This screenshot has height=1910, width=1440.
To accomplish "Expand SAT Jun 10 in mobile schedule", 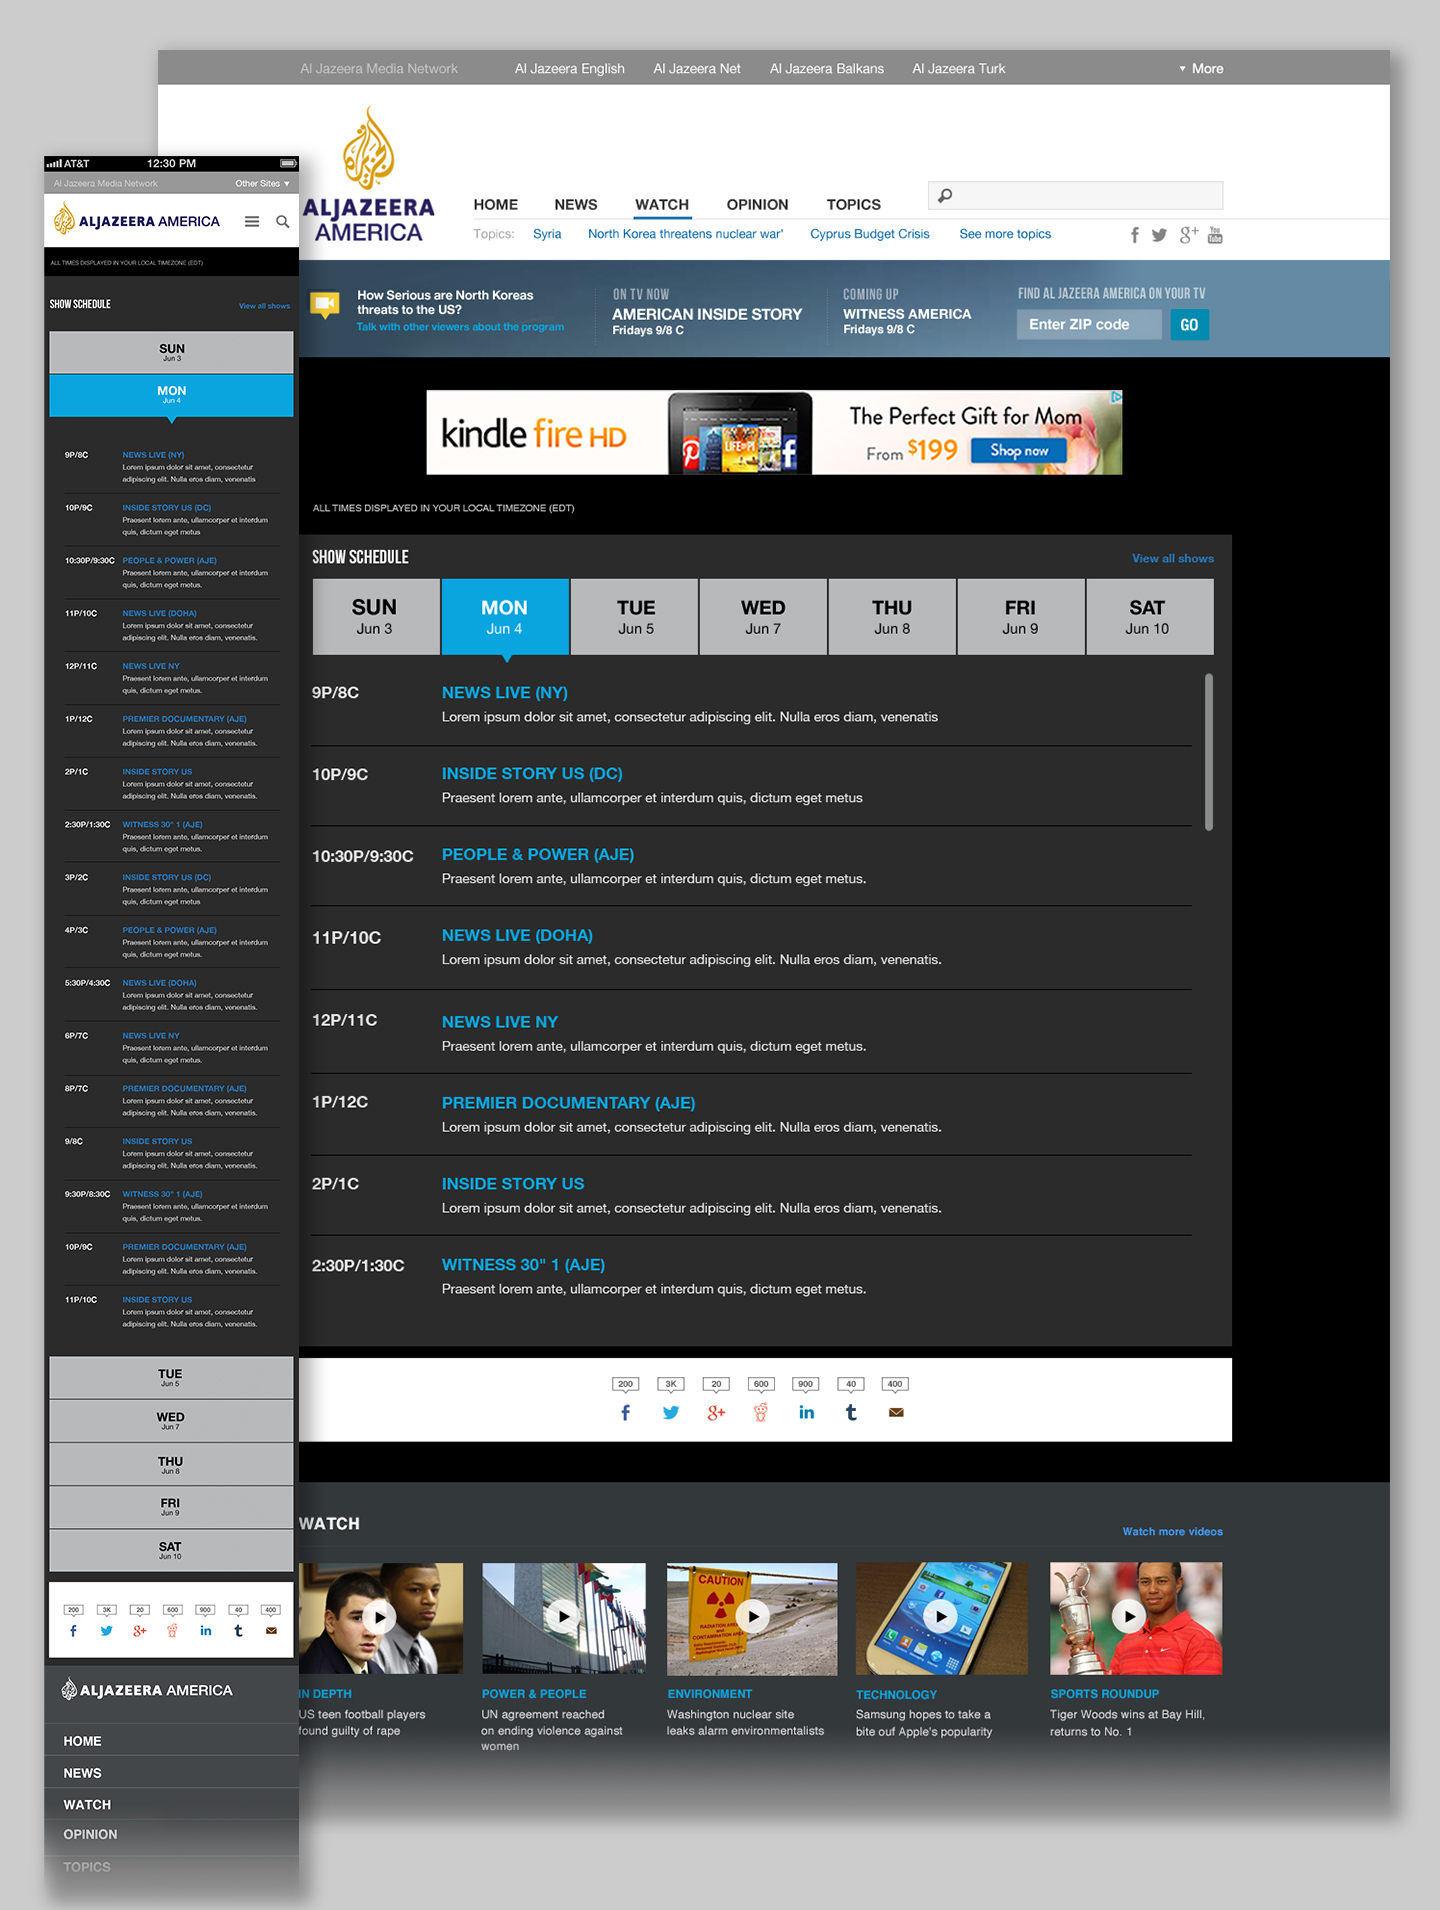I will click(171, 1551).
